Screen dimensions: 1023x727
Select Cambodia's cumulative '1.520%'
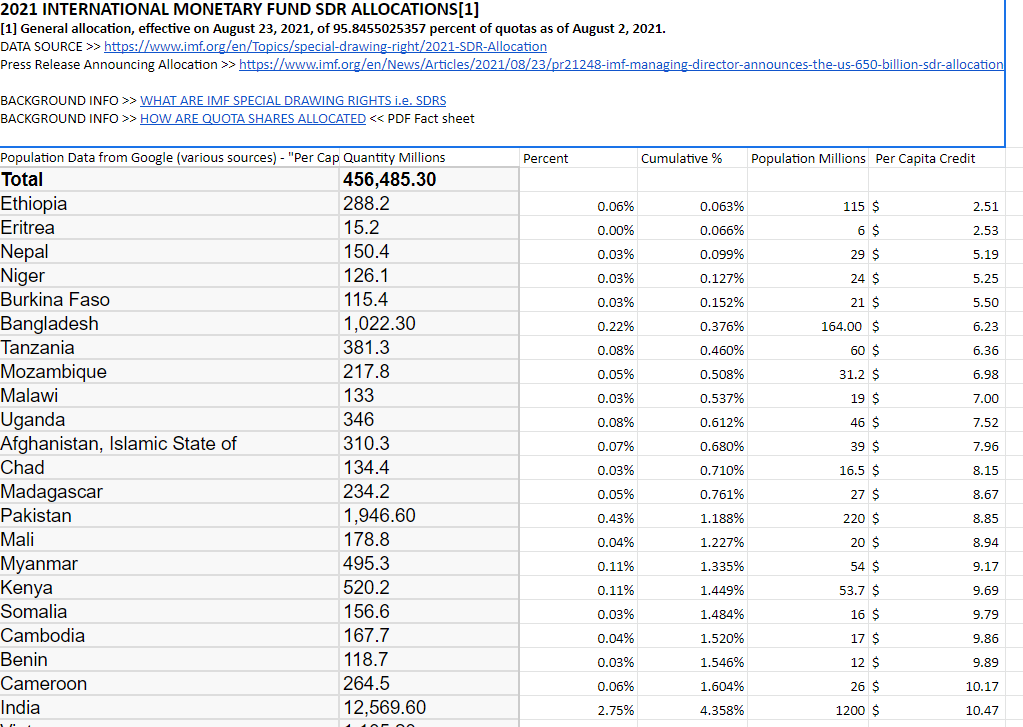coord(692,638)
